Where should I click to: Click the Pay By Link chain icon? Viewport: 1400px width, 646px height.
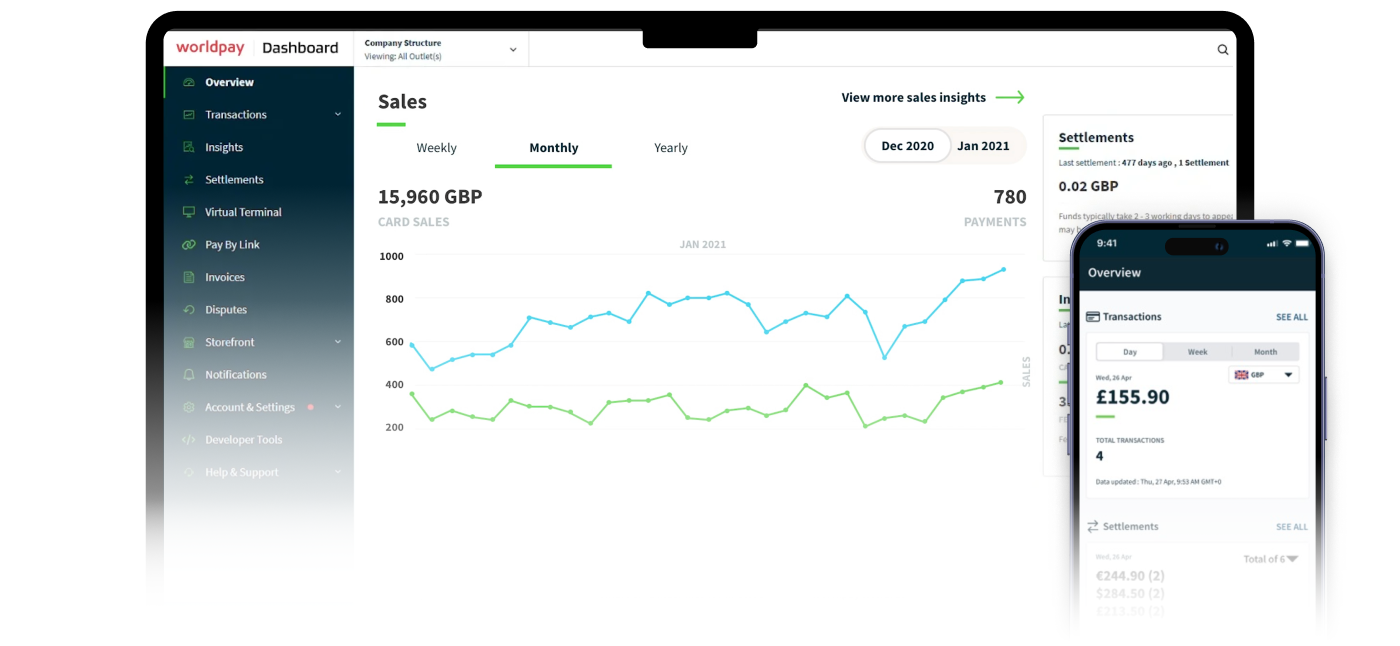pyautogui.click(x=188, y=245)
